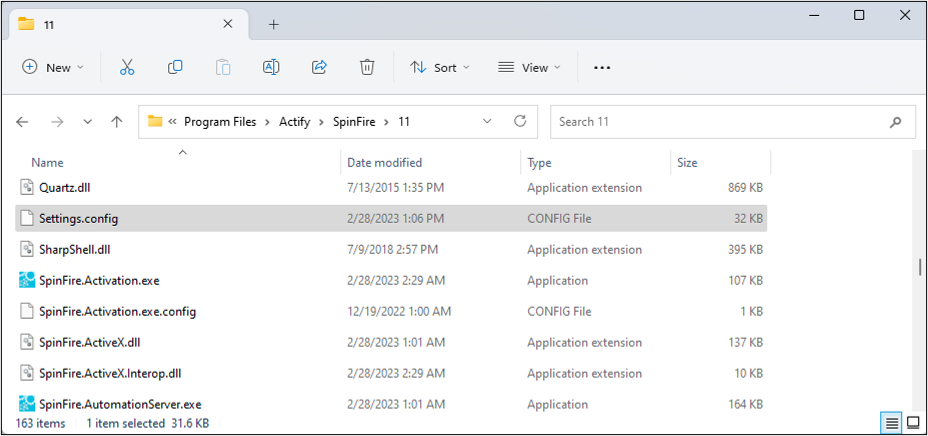Click the SharpShell.dll file icon

point(27,250)
